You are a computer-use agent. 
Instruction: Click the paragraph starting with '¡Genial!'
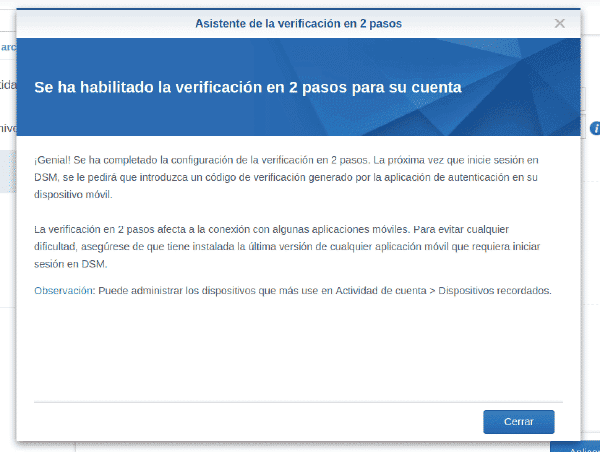(x=286, y=177)
